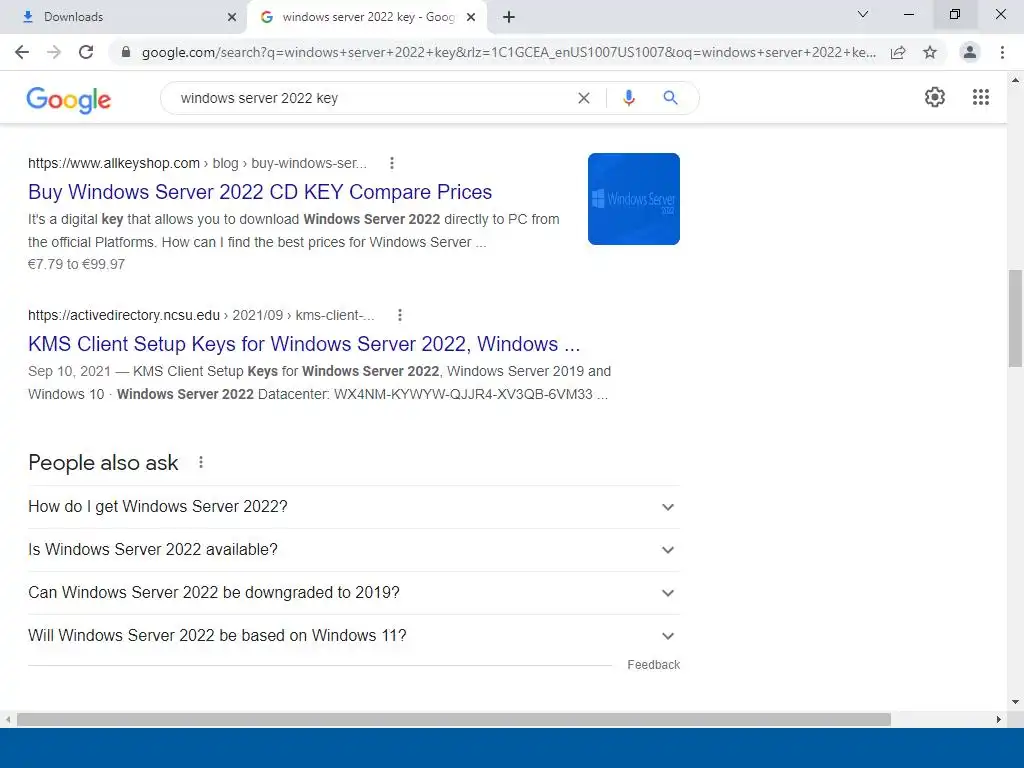The width and height of the screenshot is (1024, 768).
Task: Open the tab search dropdown arrow
Action: pos(863,14)
